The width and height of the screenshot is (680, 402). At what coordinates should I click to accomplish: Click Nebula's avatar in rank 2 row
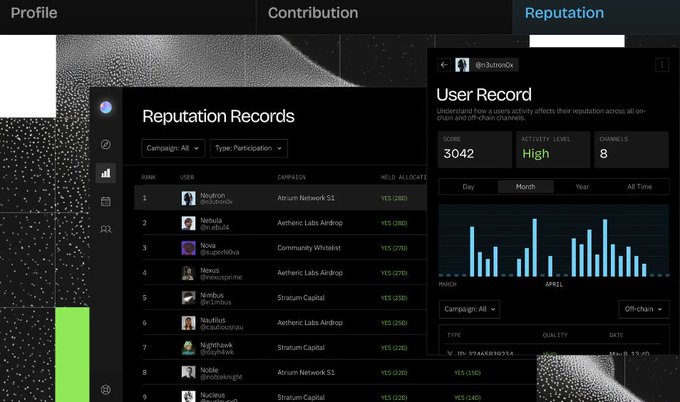pyautogui.click(x=188, y=223)
